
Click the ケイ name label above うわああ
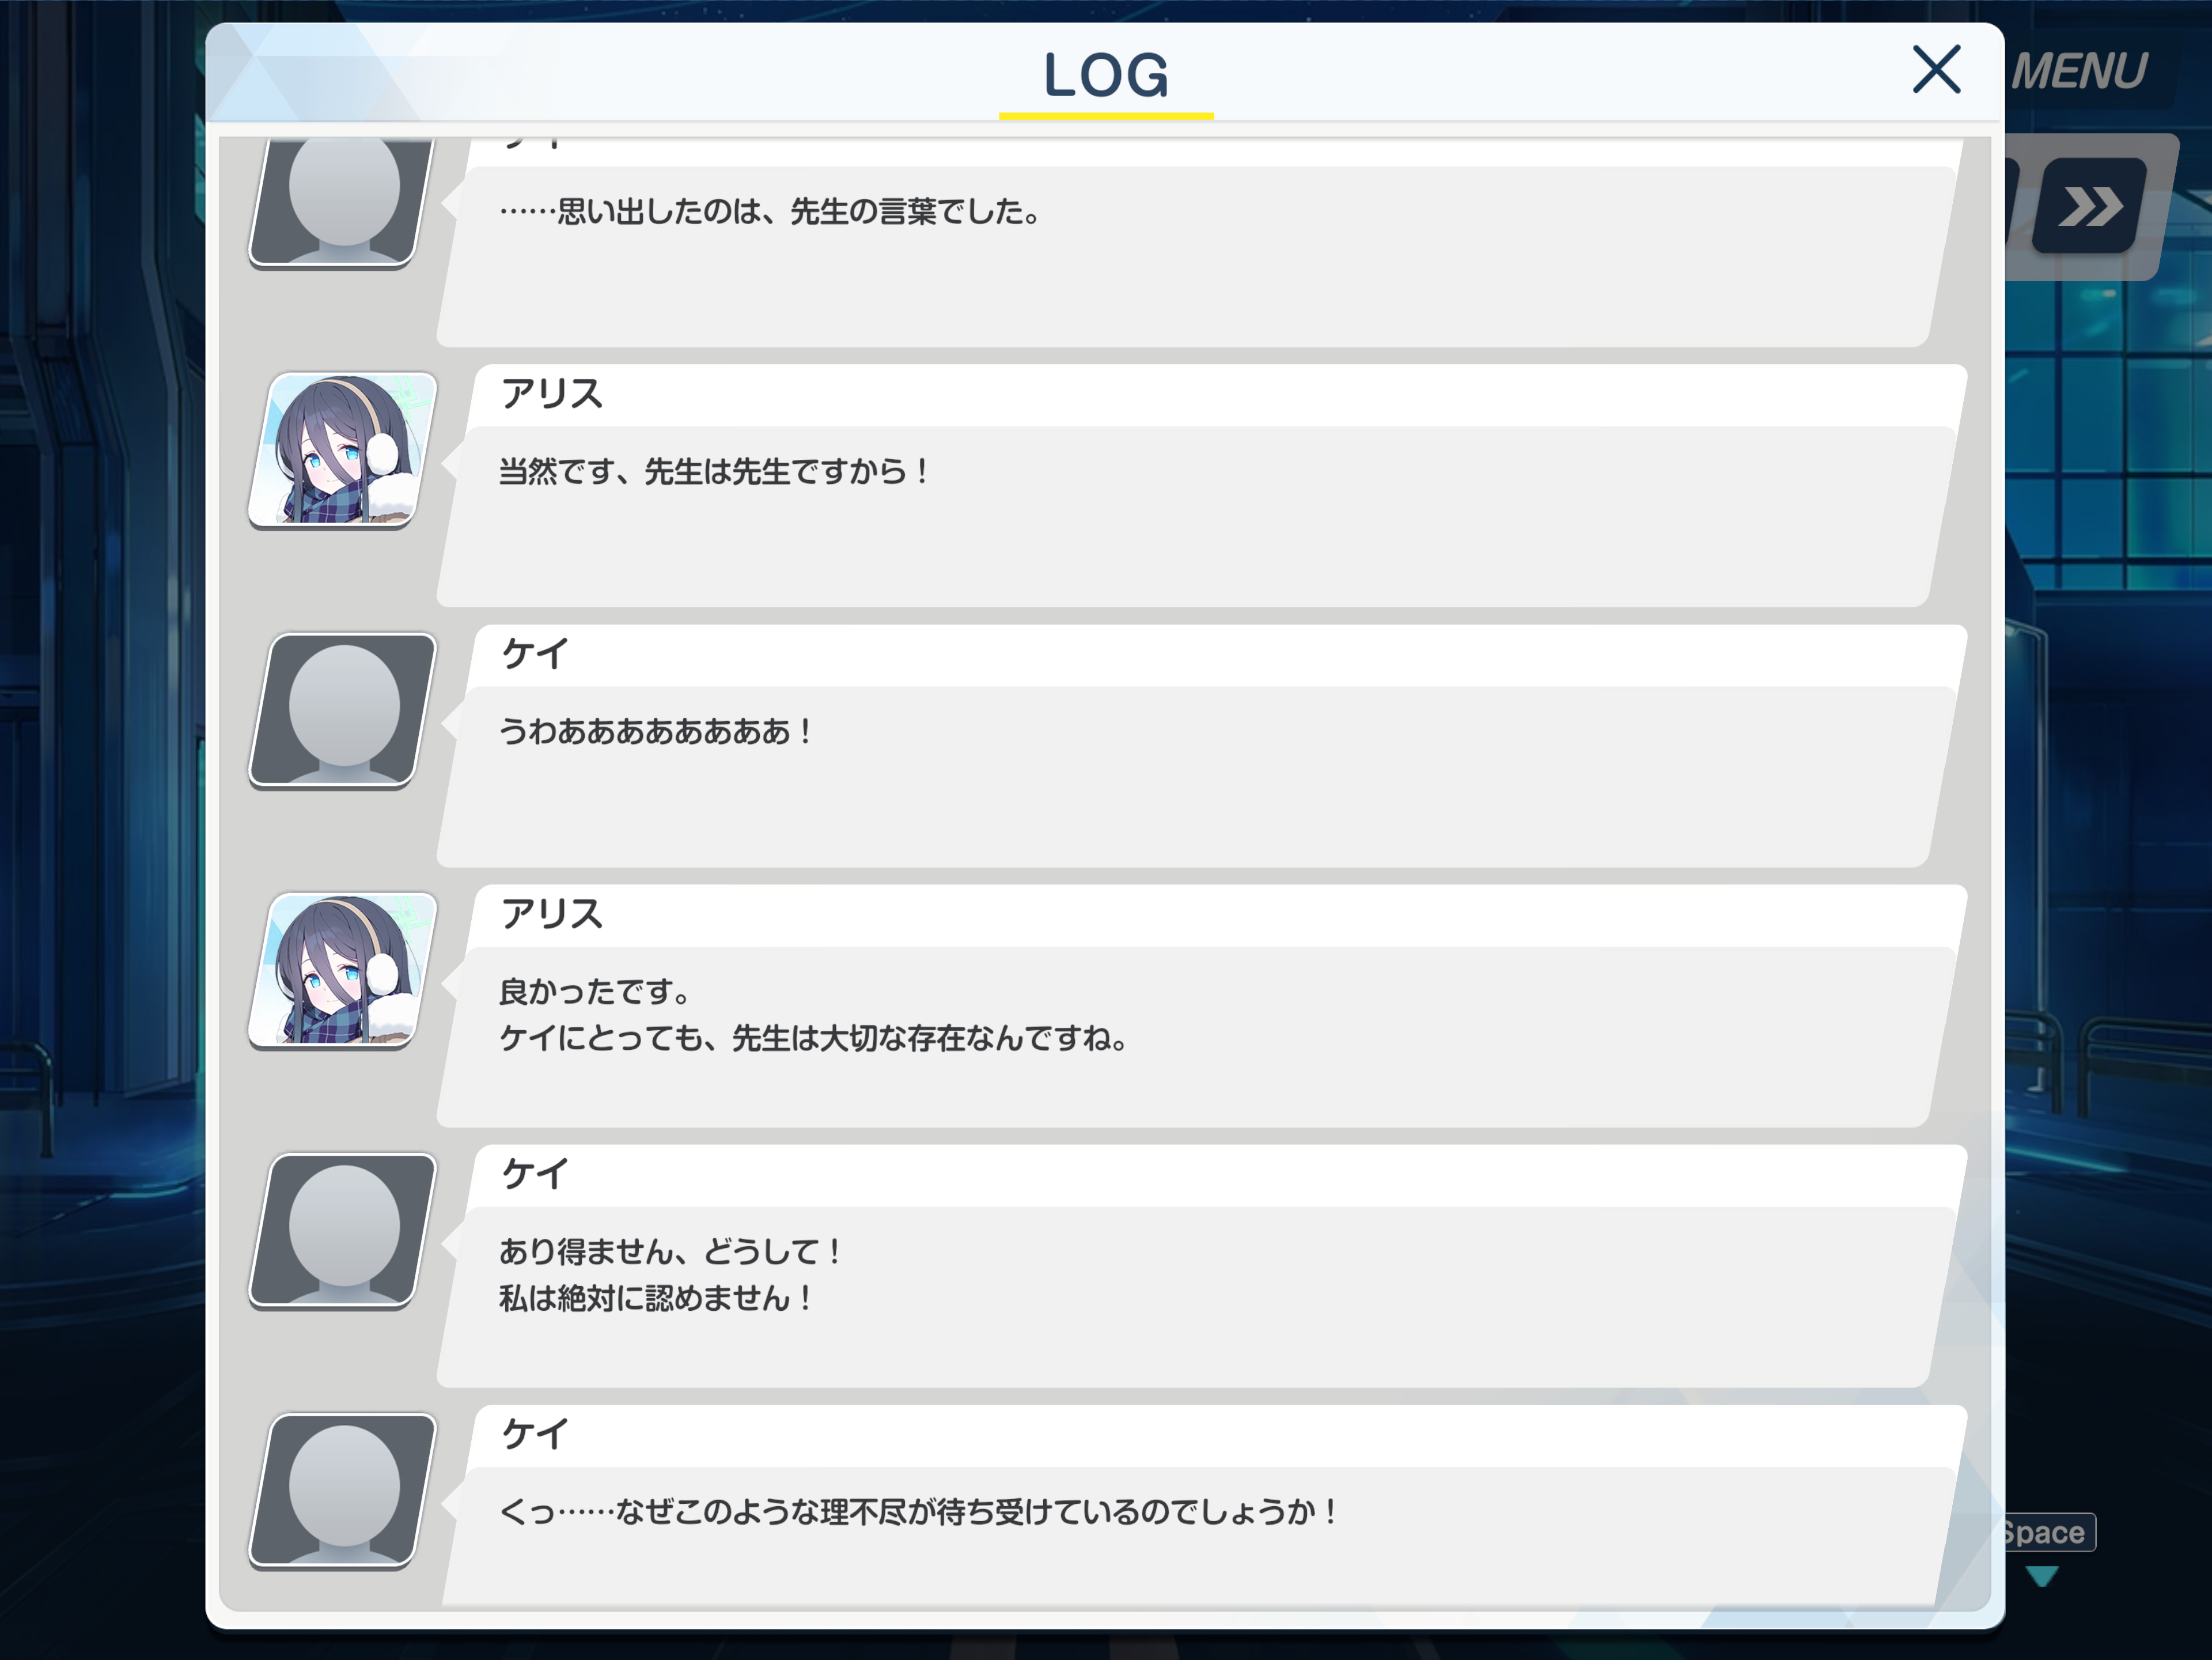[535, 654]
